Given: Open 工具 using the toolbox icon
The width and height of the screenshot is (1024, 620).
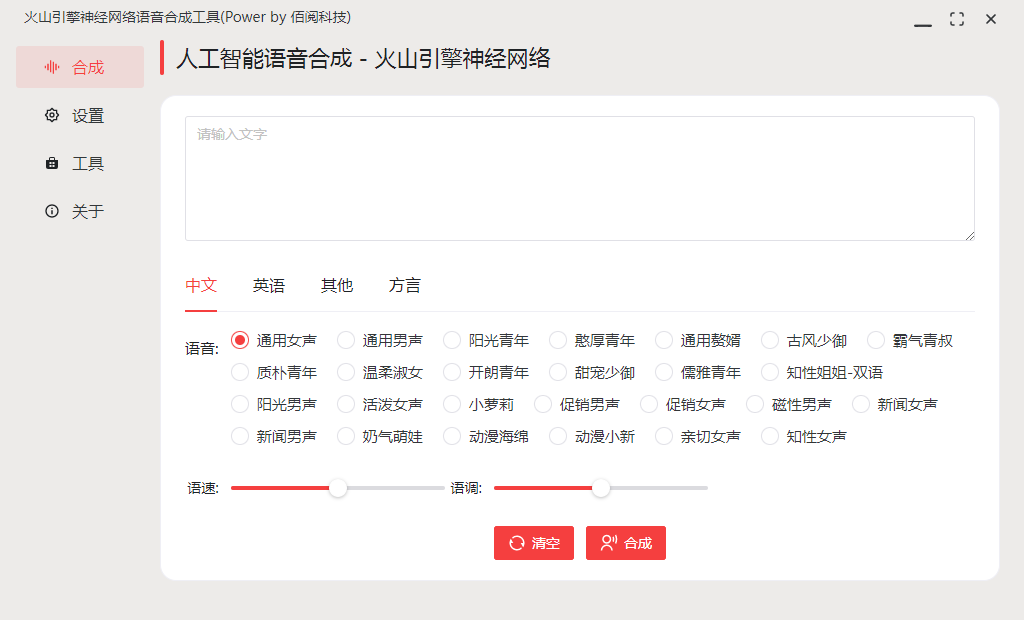Looking at the screenshot, I should [51, 163].
